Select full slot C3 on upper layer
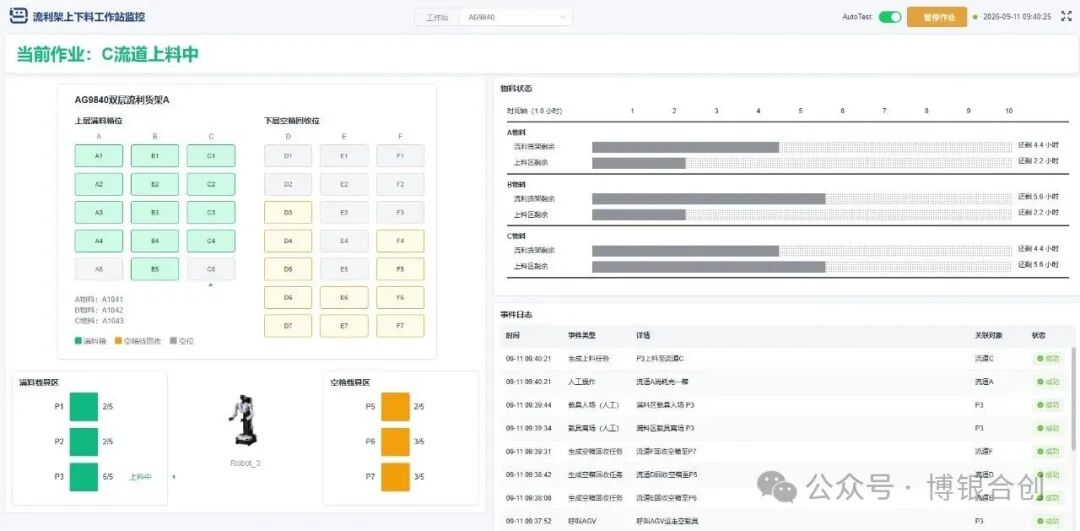The height and width of the screenshot is (531, 1080). point(211,213)
